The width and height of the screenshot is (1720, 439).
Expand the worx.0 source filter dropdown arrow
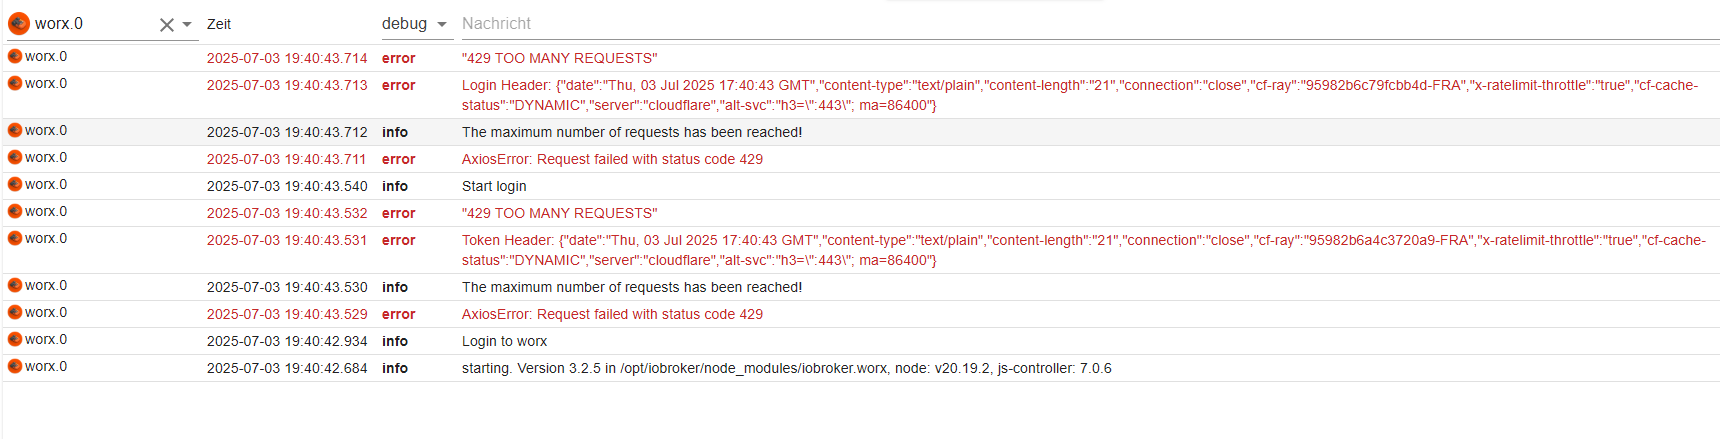click(x=187, y=25)
